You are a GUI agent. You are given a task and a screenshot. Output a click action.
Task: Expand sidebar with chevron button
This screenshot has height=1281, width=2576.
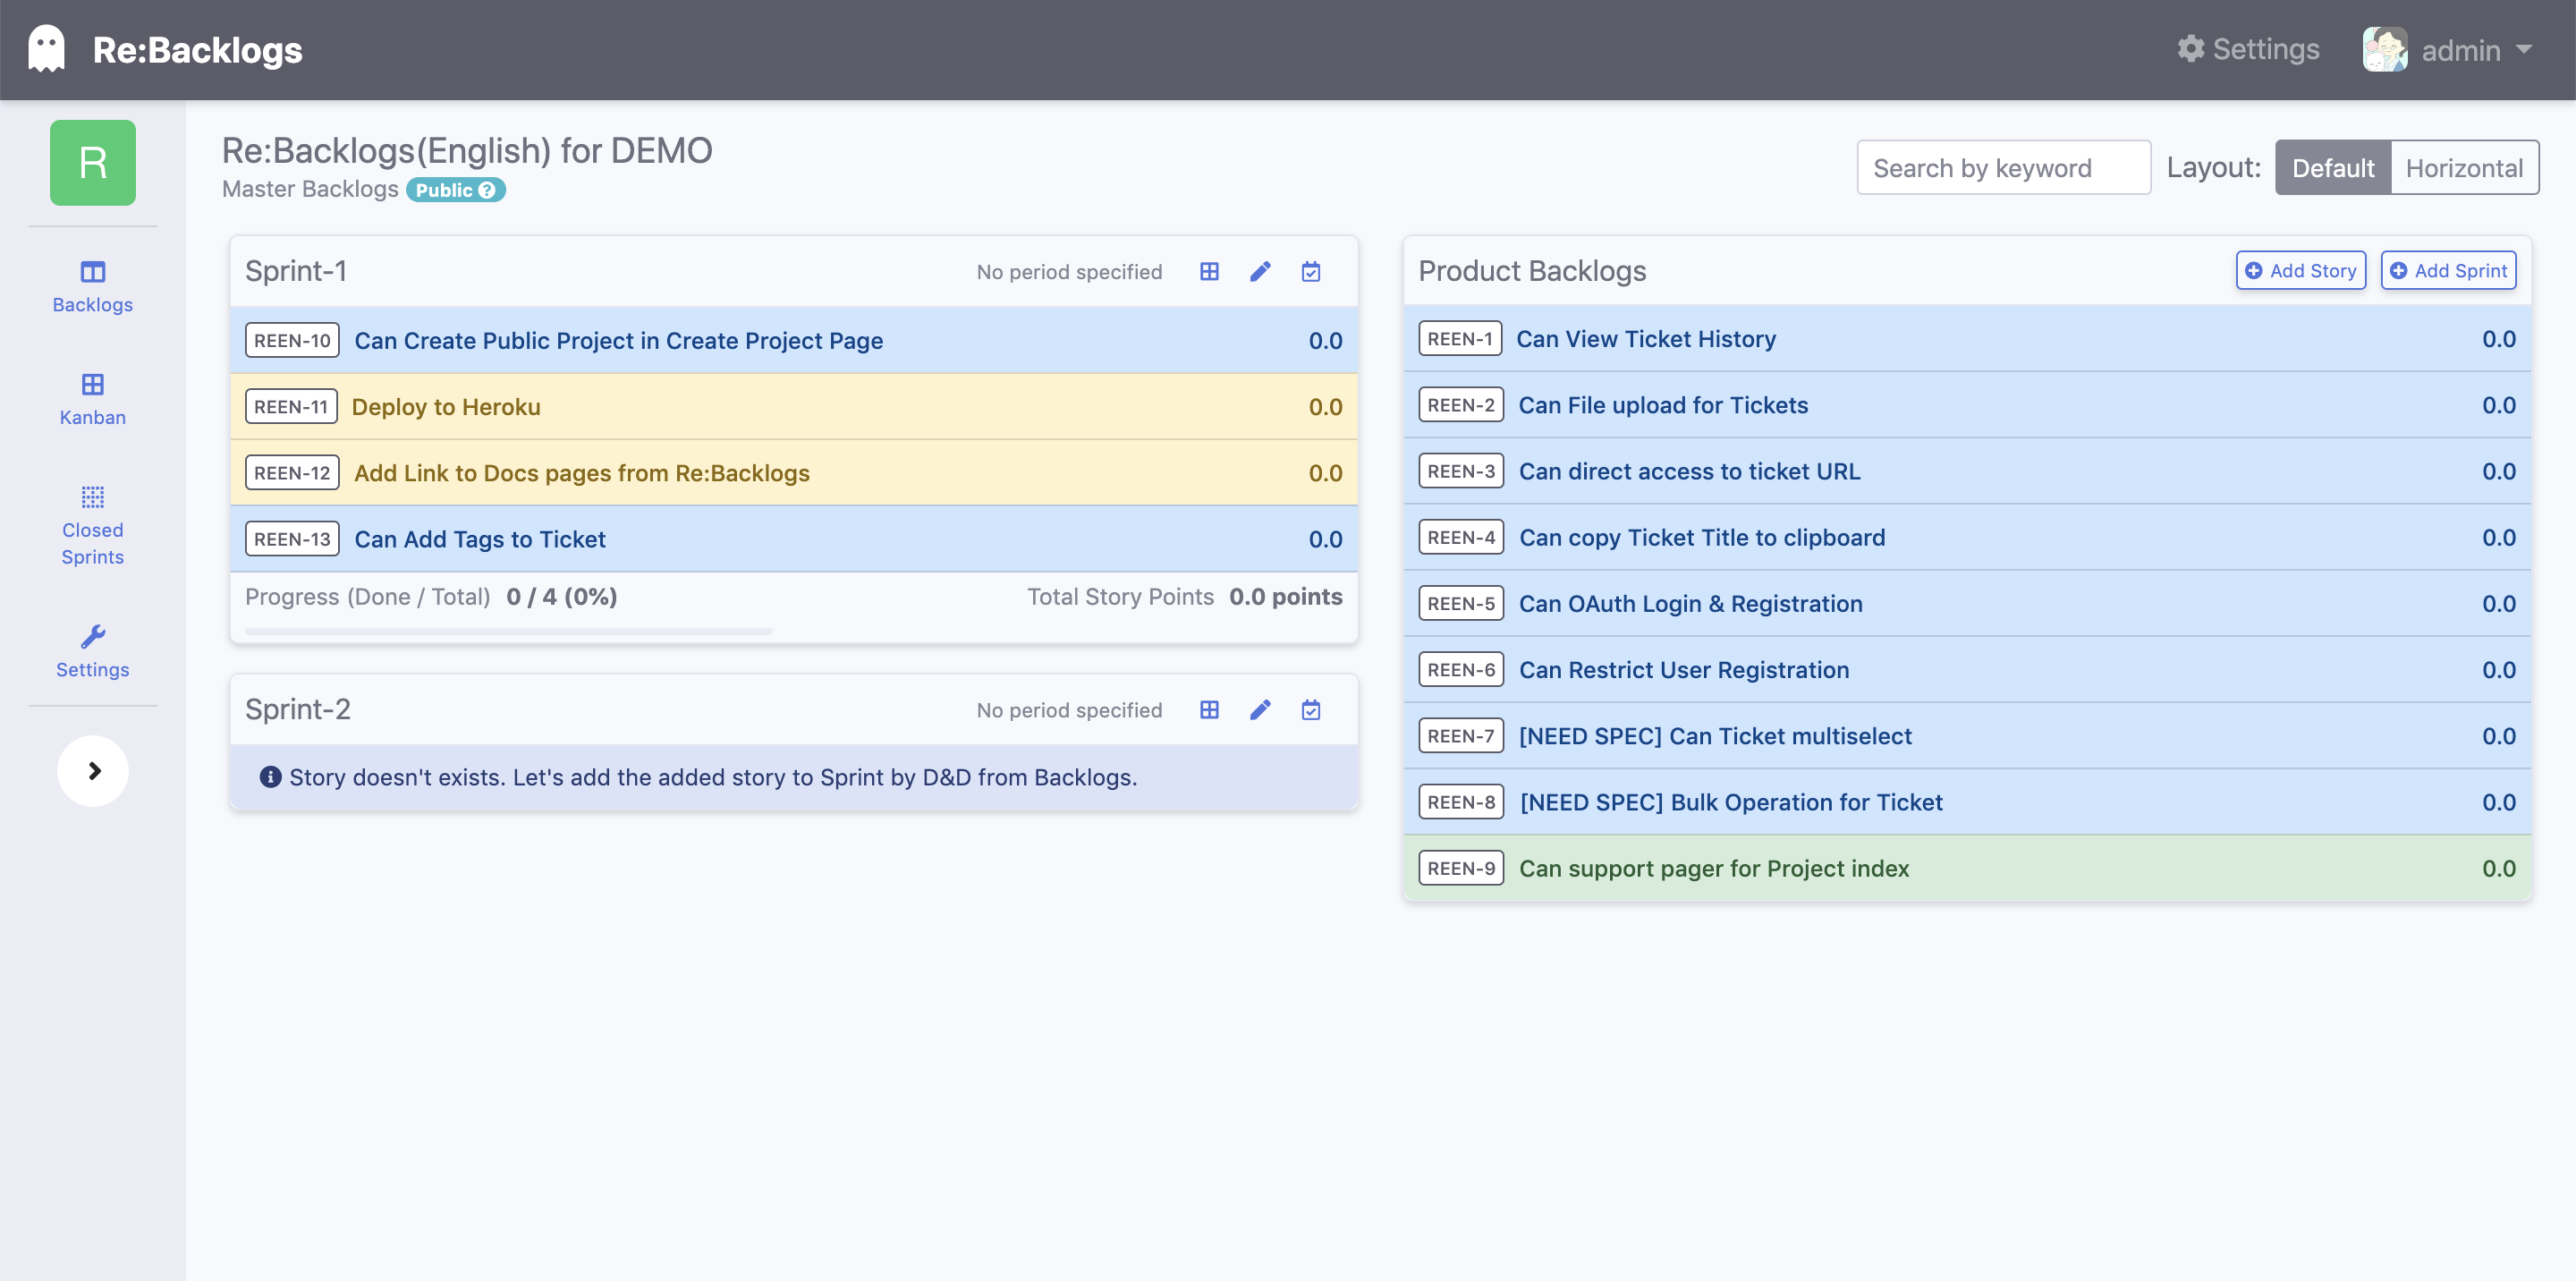click(93, 770)
